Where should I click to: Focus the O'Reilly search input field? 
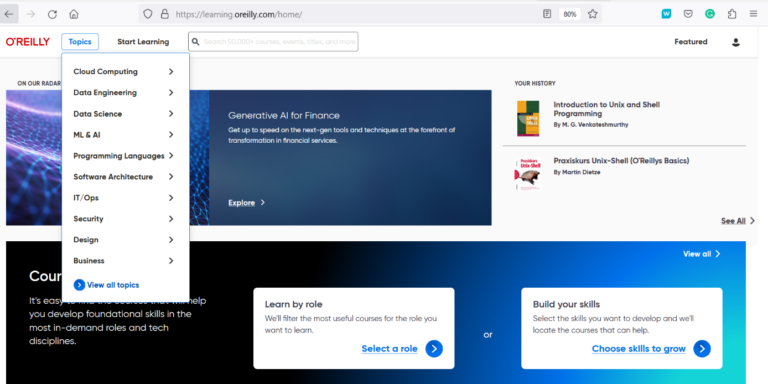tap(273, 42)
